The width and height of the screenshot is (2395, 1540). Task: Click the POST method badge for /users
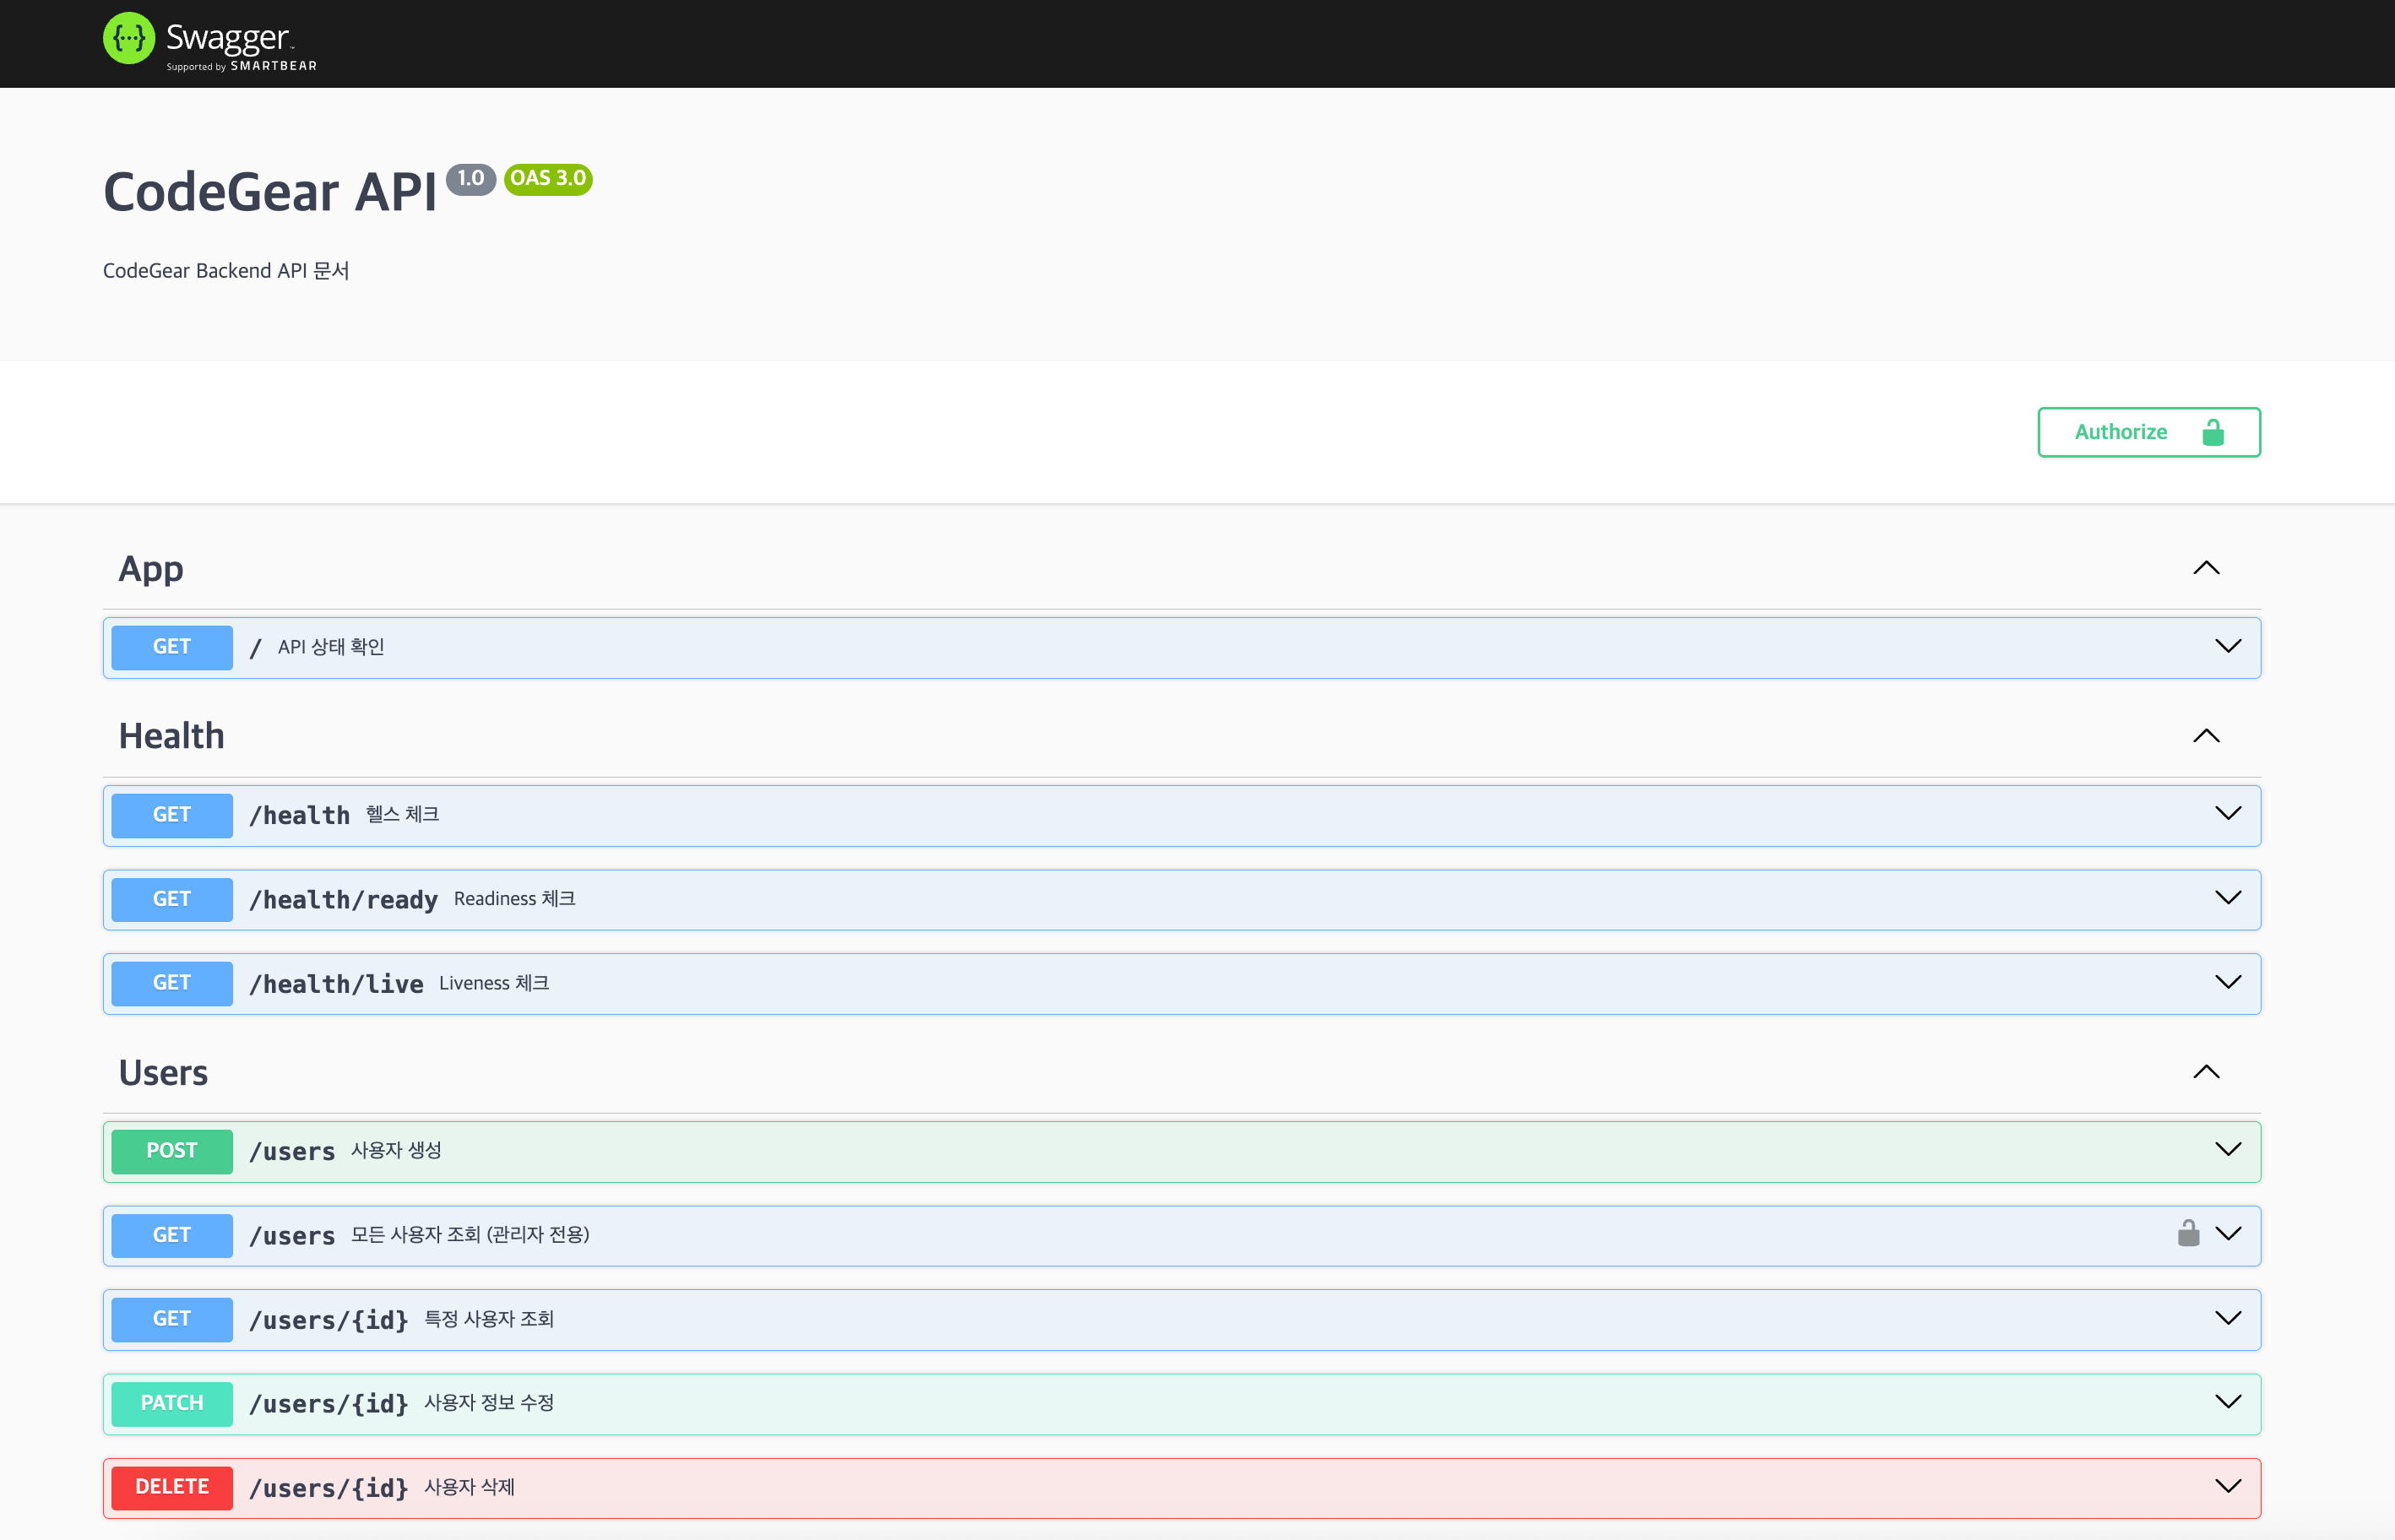pos(172,1151)
